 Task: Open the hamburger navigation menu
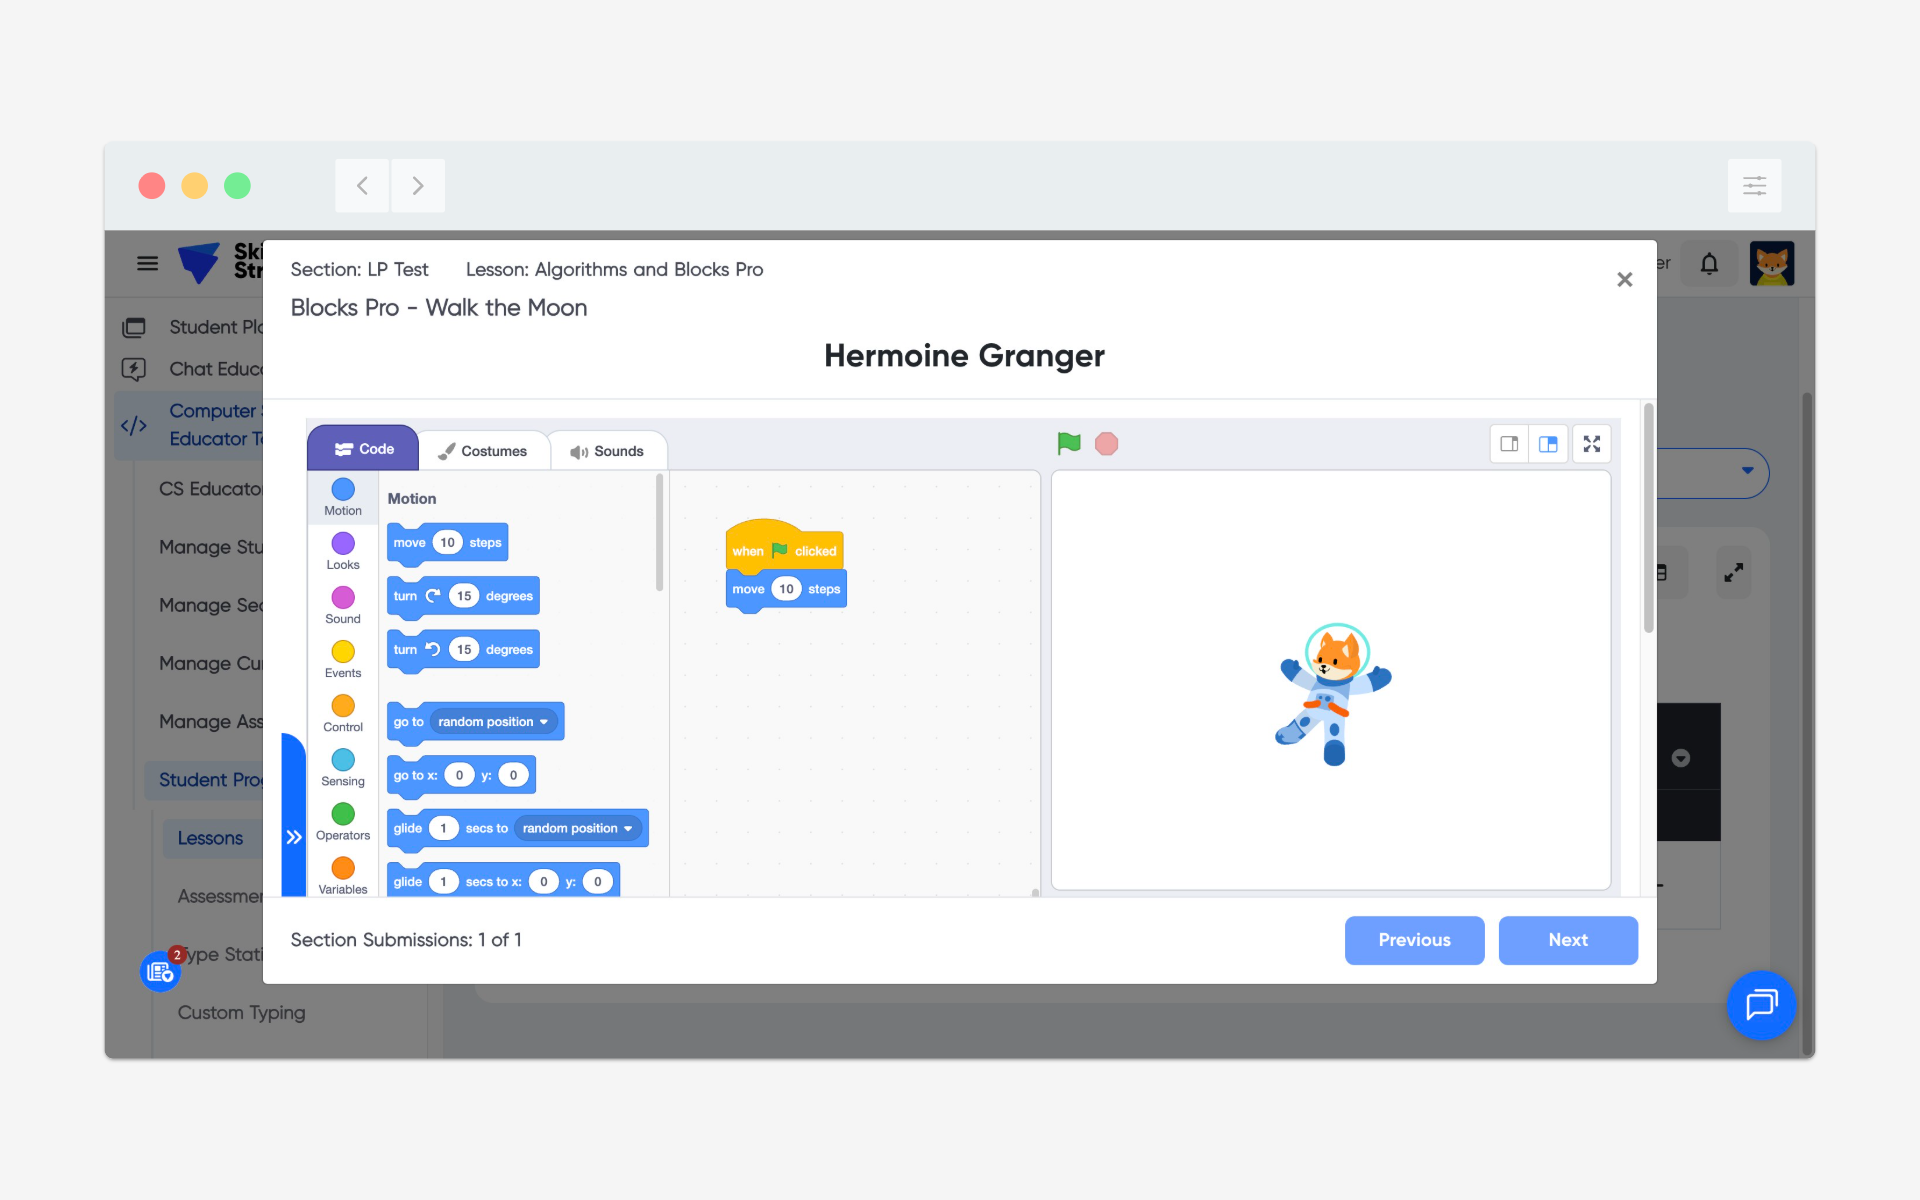(147, 264)
